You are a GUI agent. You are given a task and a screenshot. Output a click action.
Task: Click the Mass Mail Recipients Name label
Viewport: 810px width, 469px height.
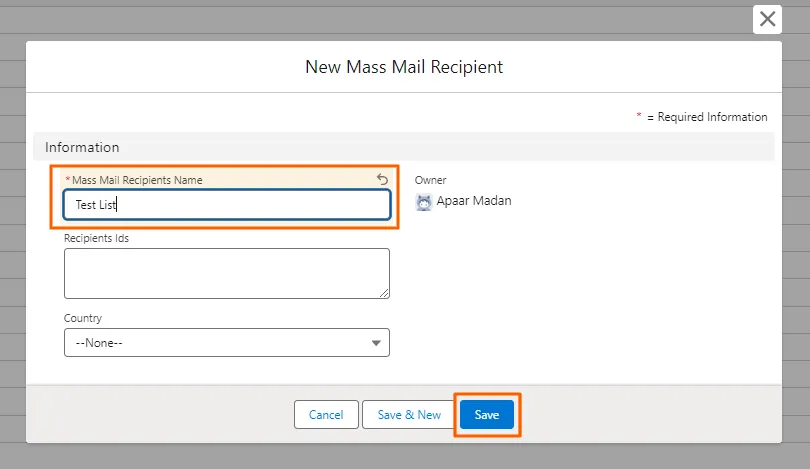pos(137,180)
